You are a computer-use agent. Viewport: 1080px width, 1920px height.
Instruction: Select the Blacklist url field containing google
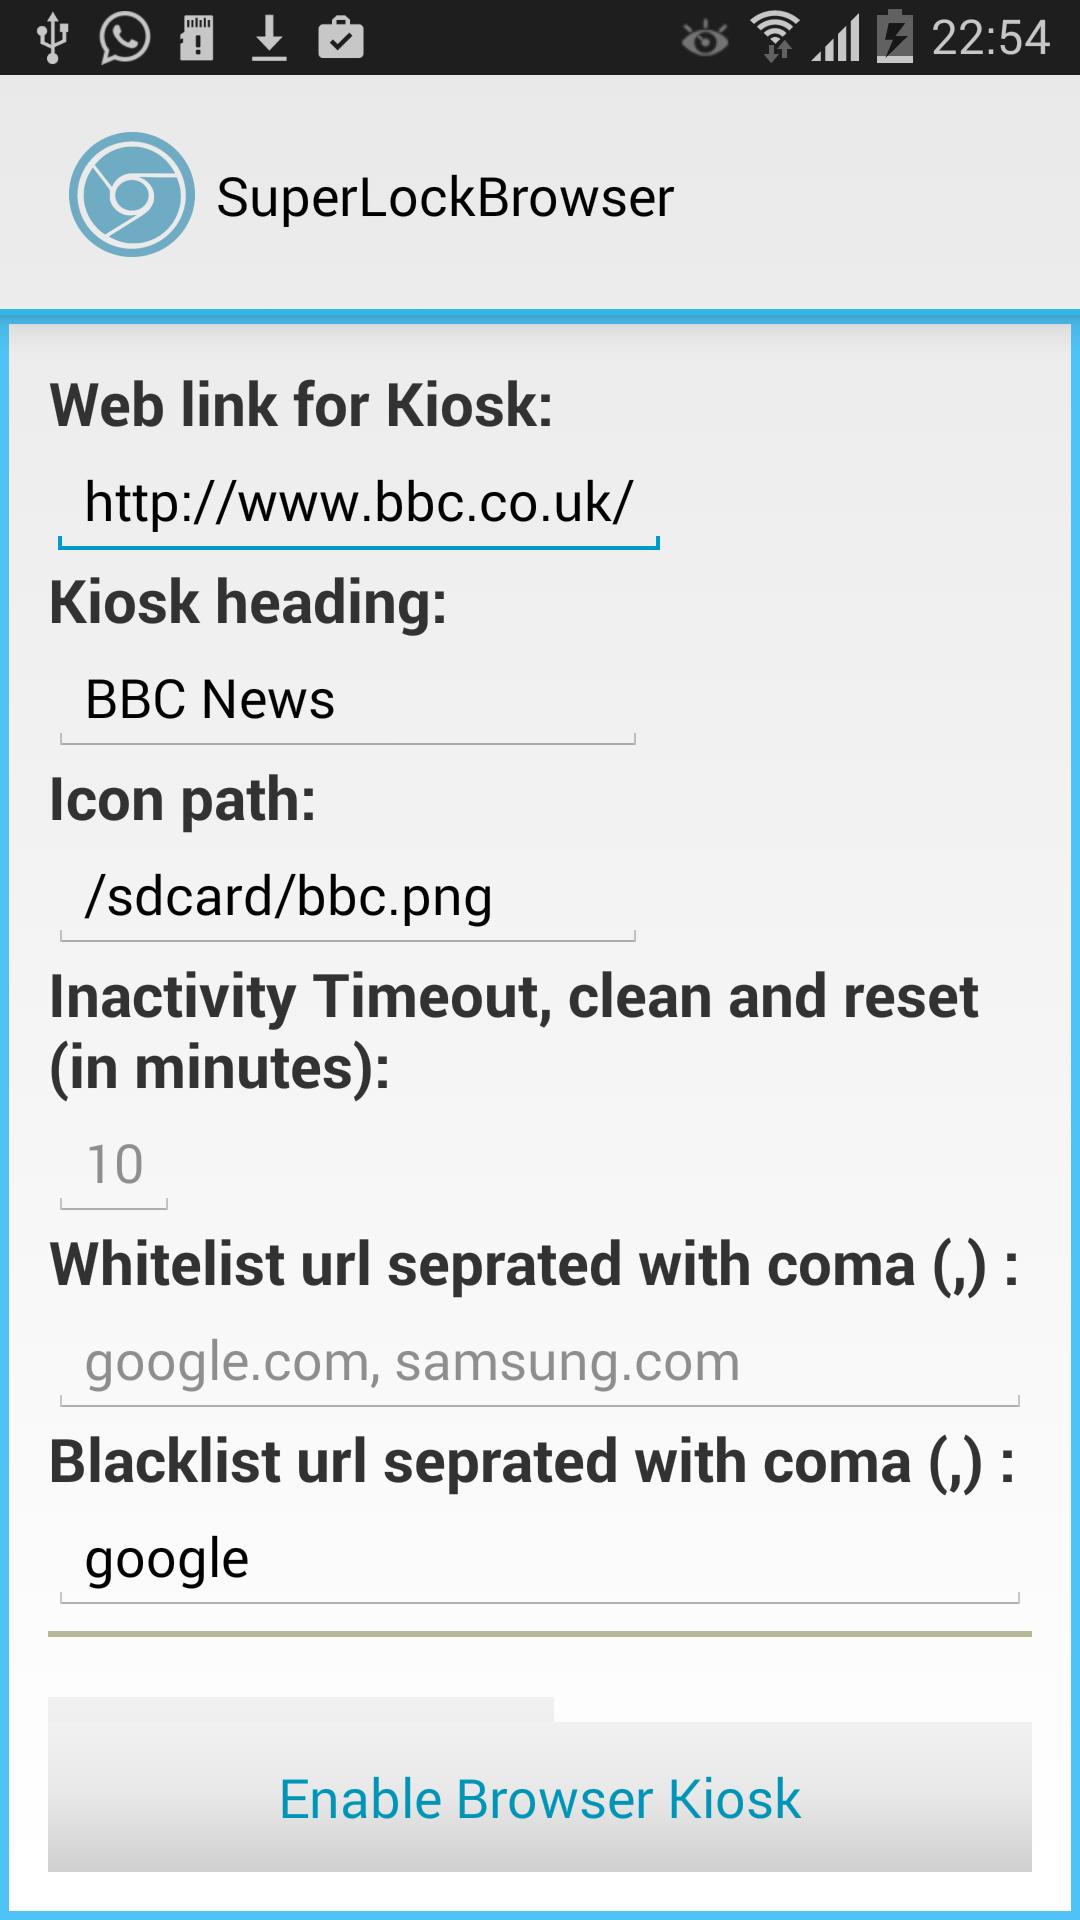[x=540, y=1558]
